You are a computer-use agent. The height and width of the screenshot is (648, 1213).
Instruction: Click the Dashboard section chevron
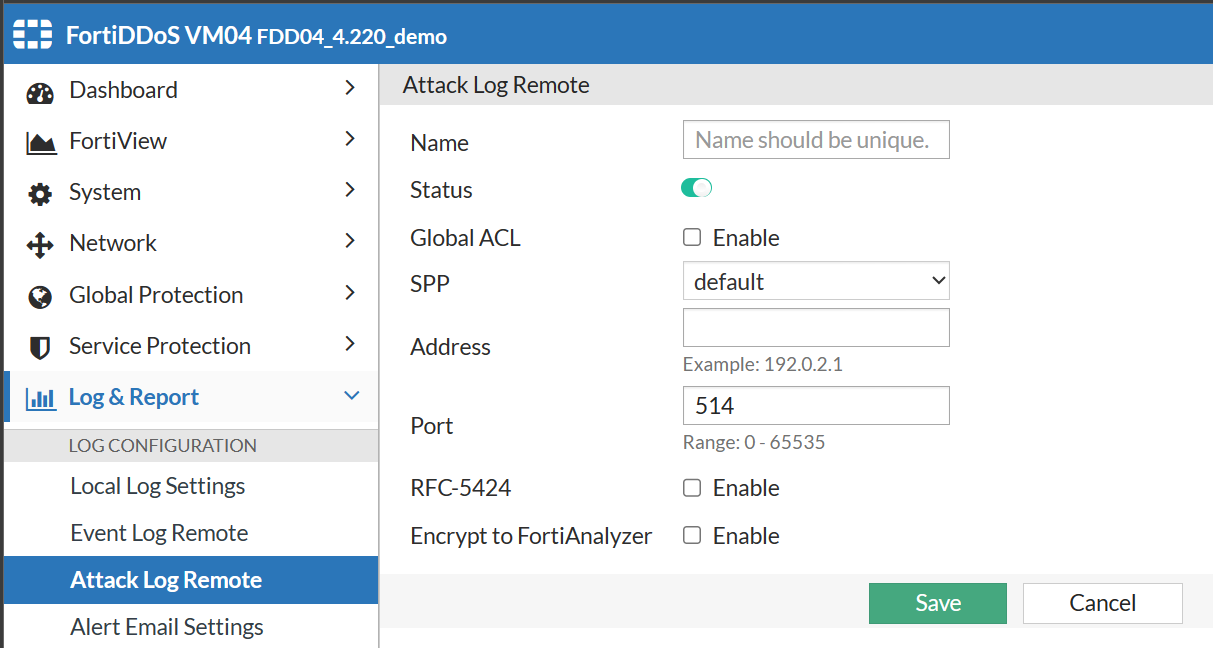[350, 89]
